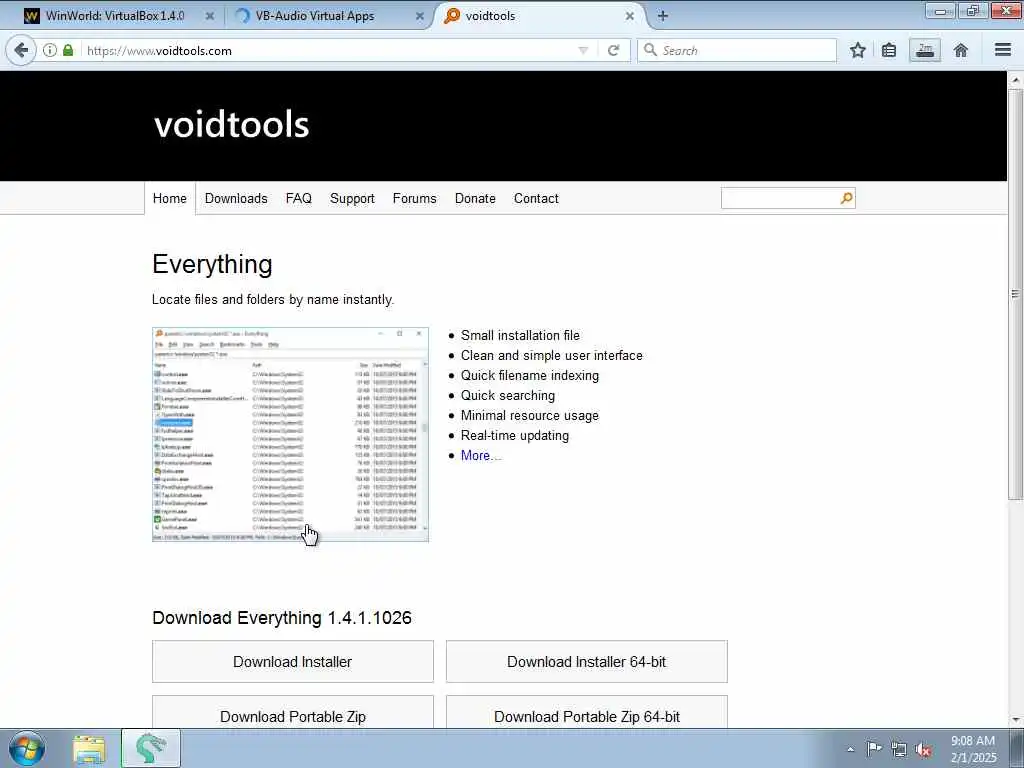This screenshot has height=768, width=1024.
Task: Open the Home navigation item
Action: pyautogui.click(x=170, y=199)
